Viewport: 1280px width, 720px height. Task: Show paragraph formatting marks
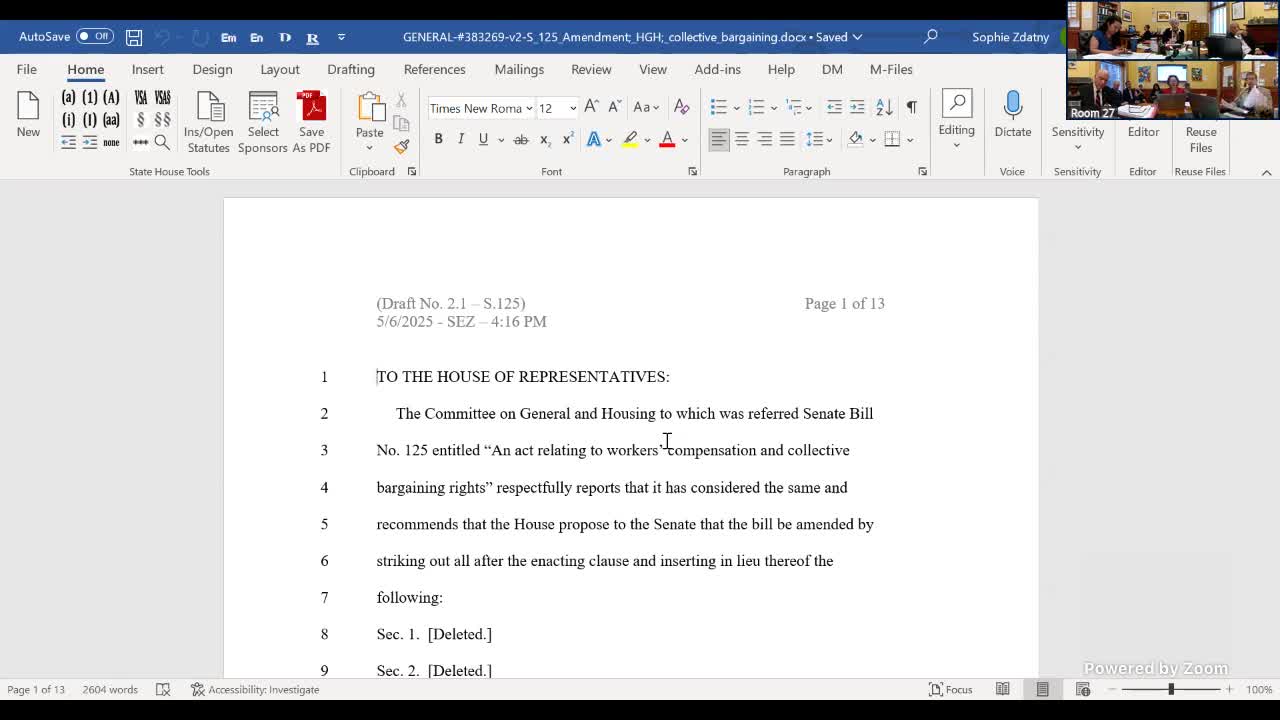click(x=911, y=107)
